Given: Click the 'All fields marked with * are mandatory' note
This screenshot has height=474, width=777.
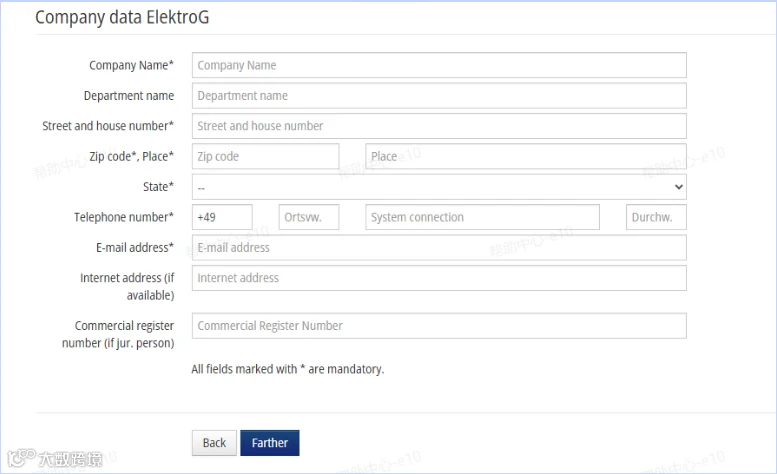Looking at the screenshot, I should pos(287,369).
